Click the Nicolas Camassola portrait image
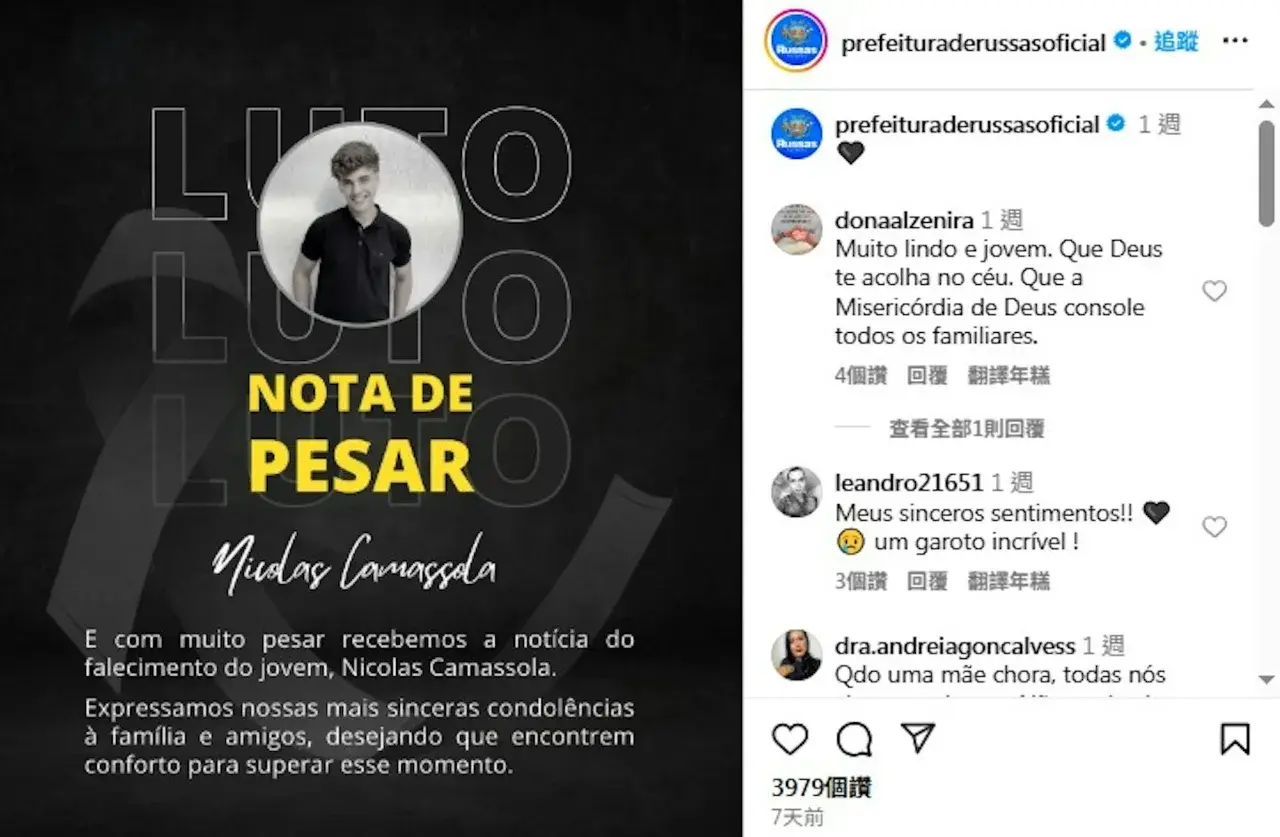The width and height of the screenshot is (1280, 837). pos(360,224)
